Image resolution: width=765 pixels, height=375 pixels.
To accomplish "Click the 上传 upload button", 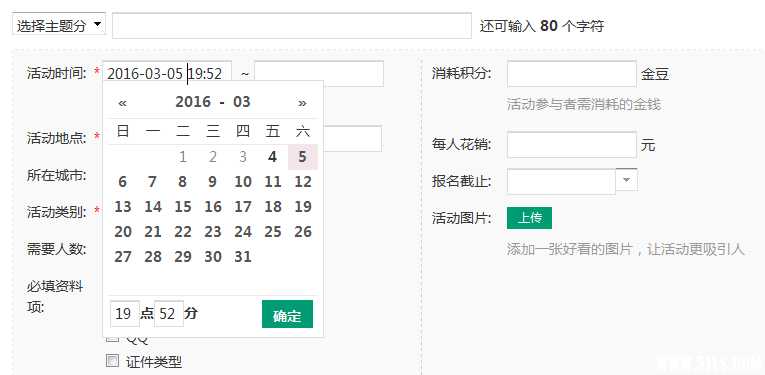I will [529, 218].
